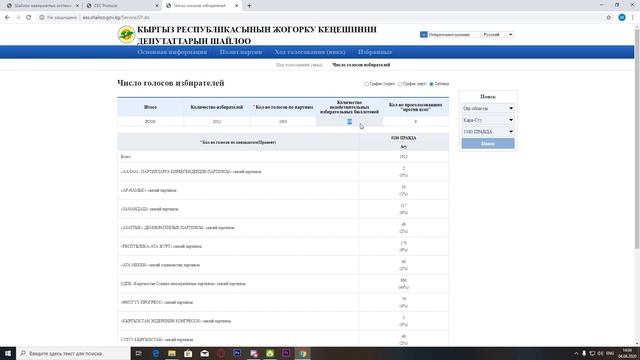Open the Ош области region dropdown
This screenshot has height=360, width=640.
[x=488, y=109]
